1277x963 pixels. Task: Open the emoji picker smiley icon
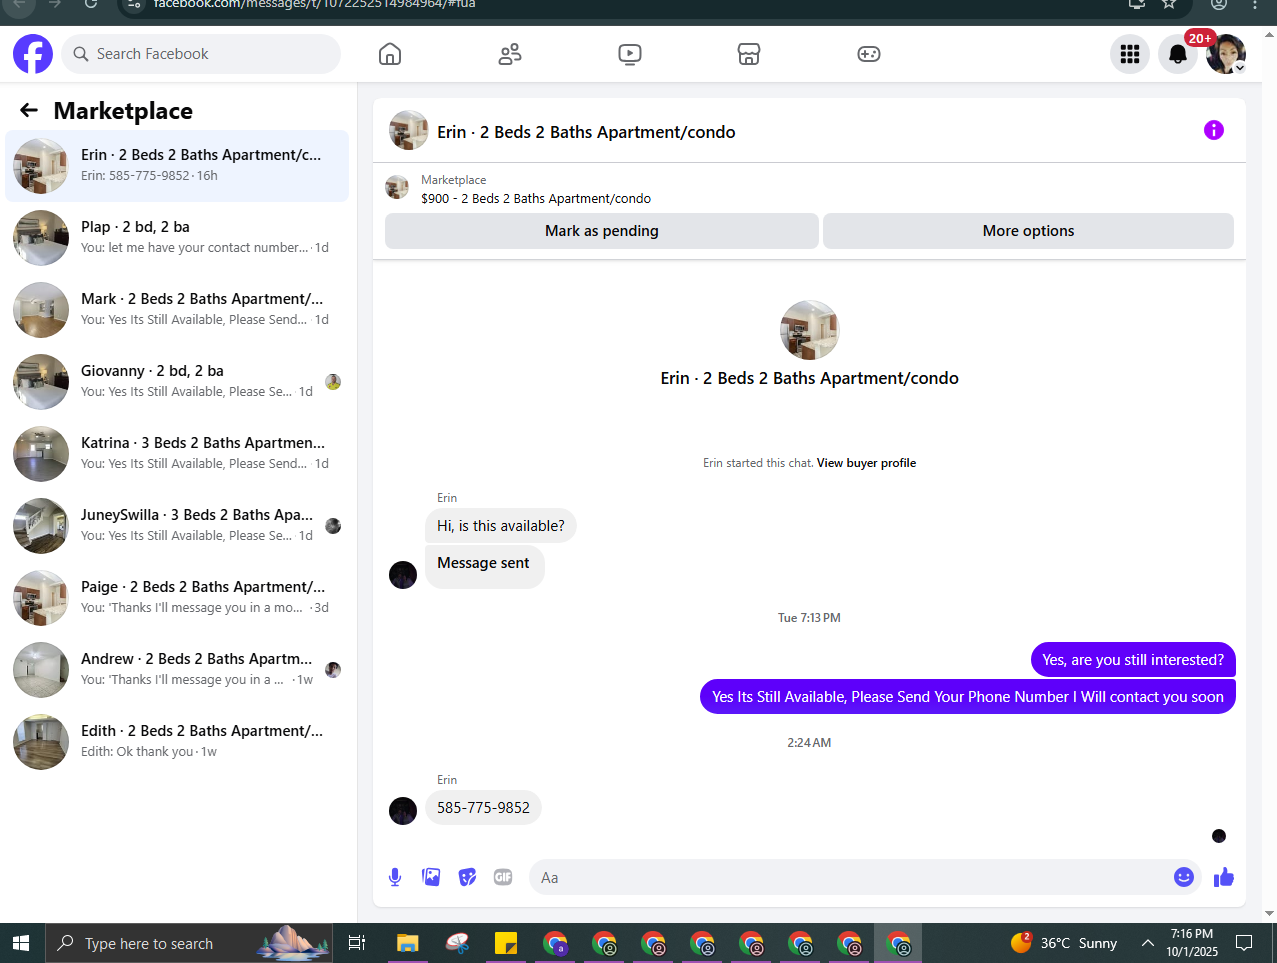click(1184, 877)
